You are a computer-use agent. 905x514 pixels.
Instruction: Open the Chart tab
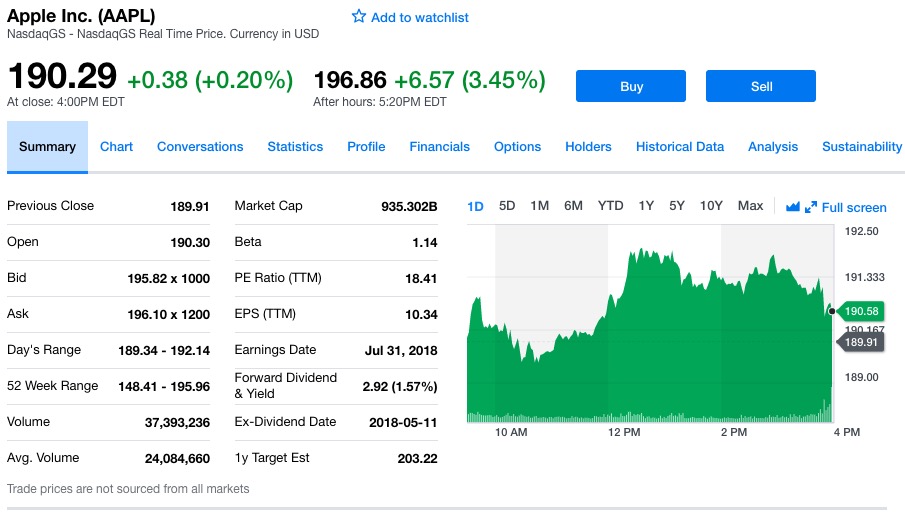(116, 147)
